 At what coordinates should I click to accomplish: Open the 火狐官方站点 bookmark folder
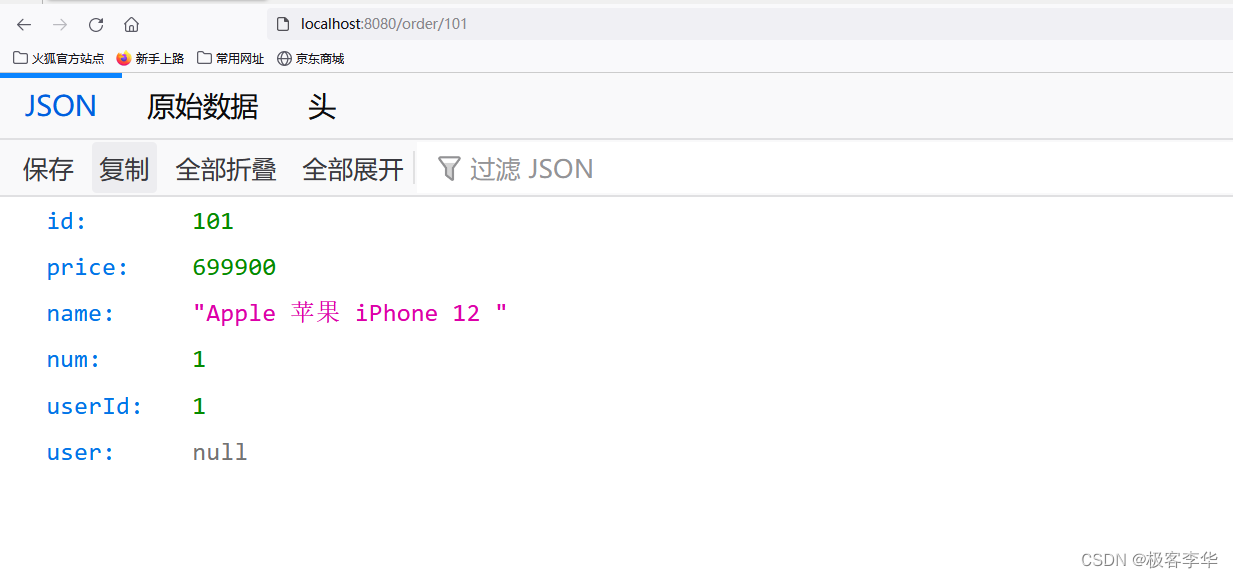pyautogui.click(x=59, y=58)
